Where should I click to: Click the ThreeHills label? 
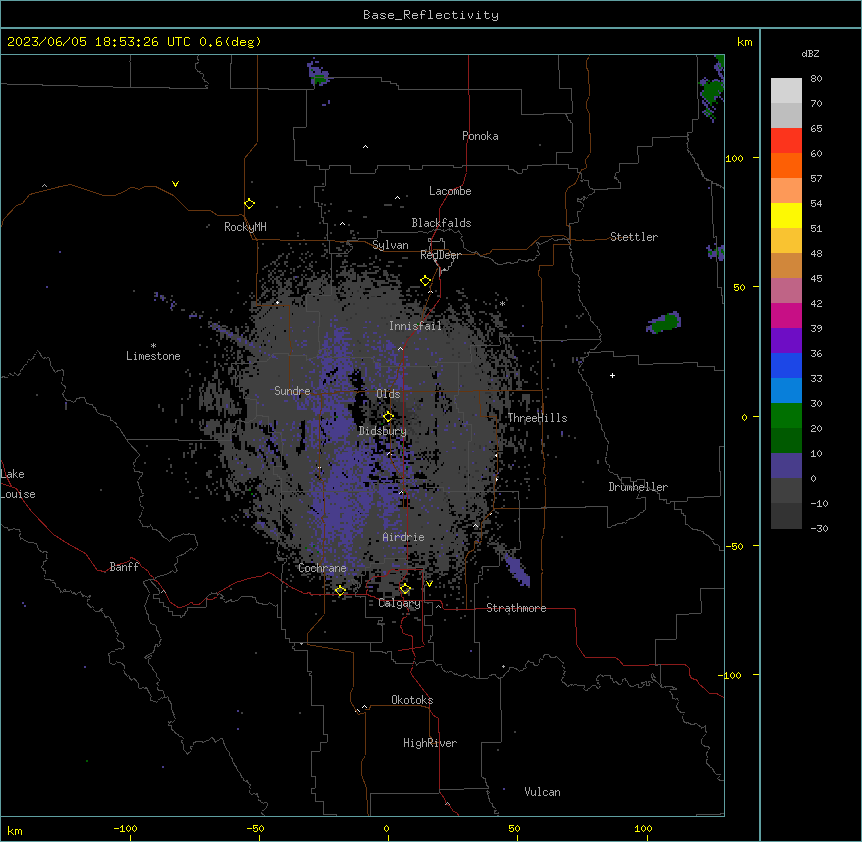[x=537, y=418]
